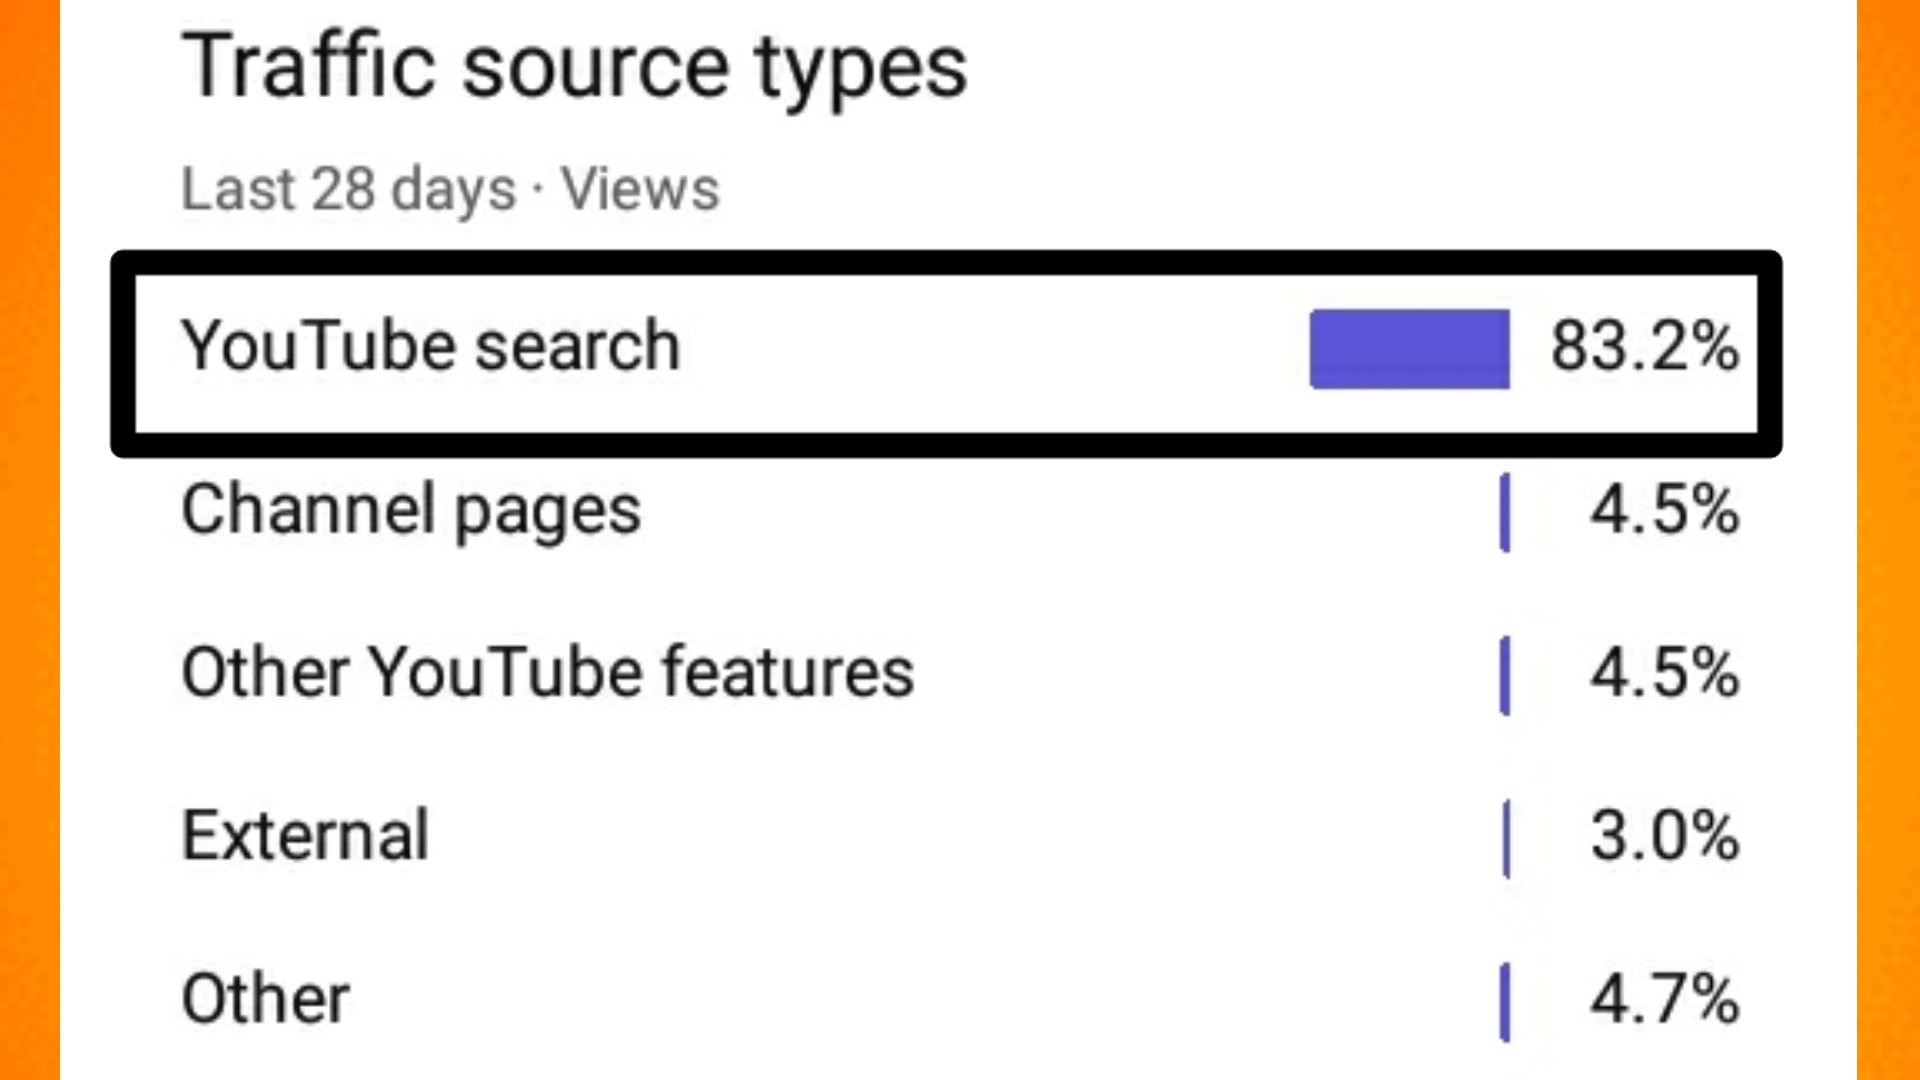Open the Traffic source types heading
This screenshot has width=1920, height=1080.
[x=574, y=68]
